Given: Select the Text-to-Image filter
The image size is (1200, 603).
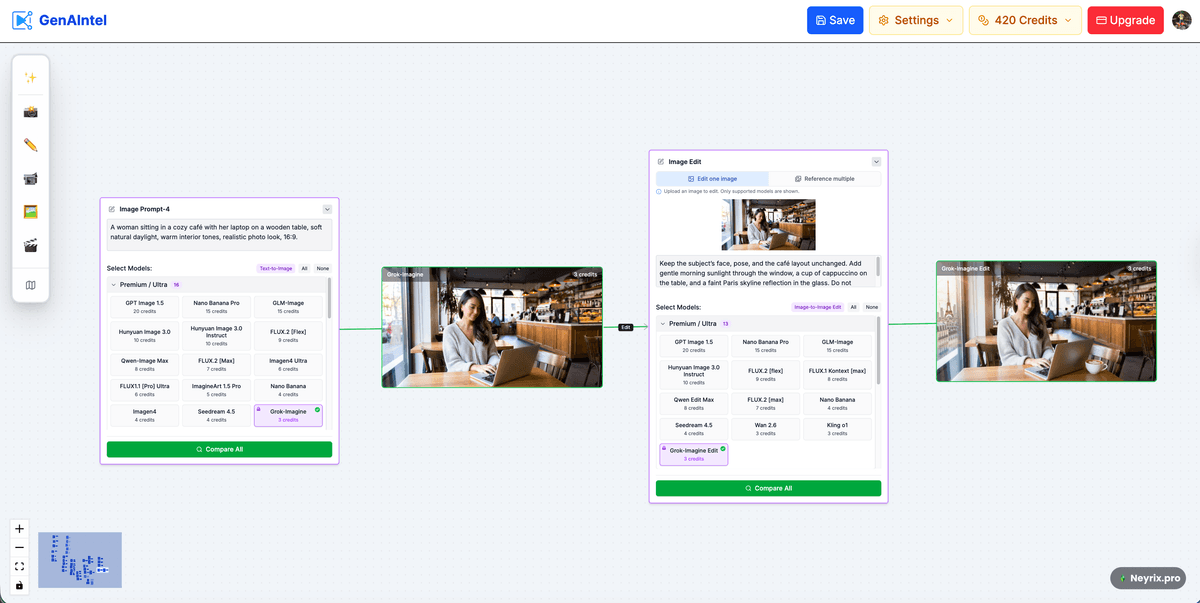Looking at the screenshot, I should (x=276, y=268).
